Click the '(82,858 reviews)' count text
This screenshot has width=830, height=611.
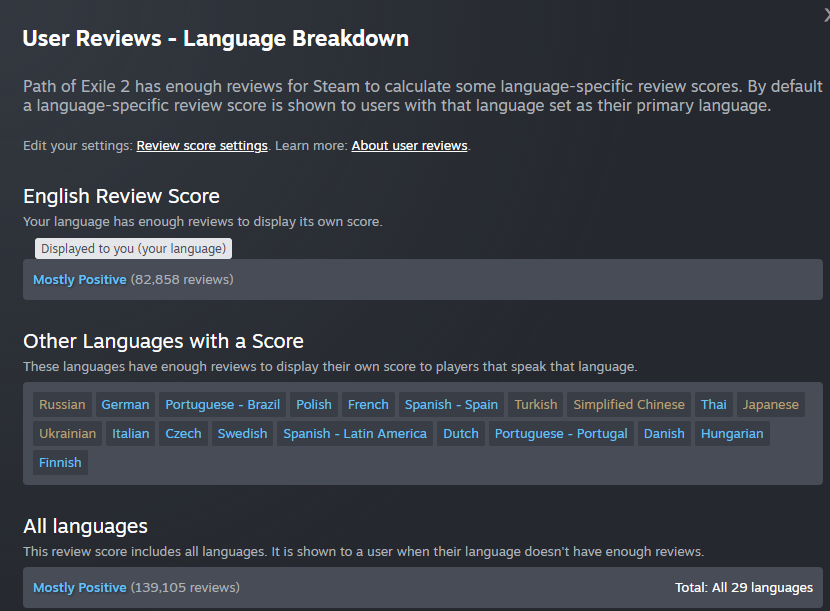[x=182, y=280]
